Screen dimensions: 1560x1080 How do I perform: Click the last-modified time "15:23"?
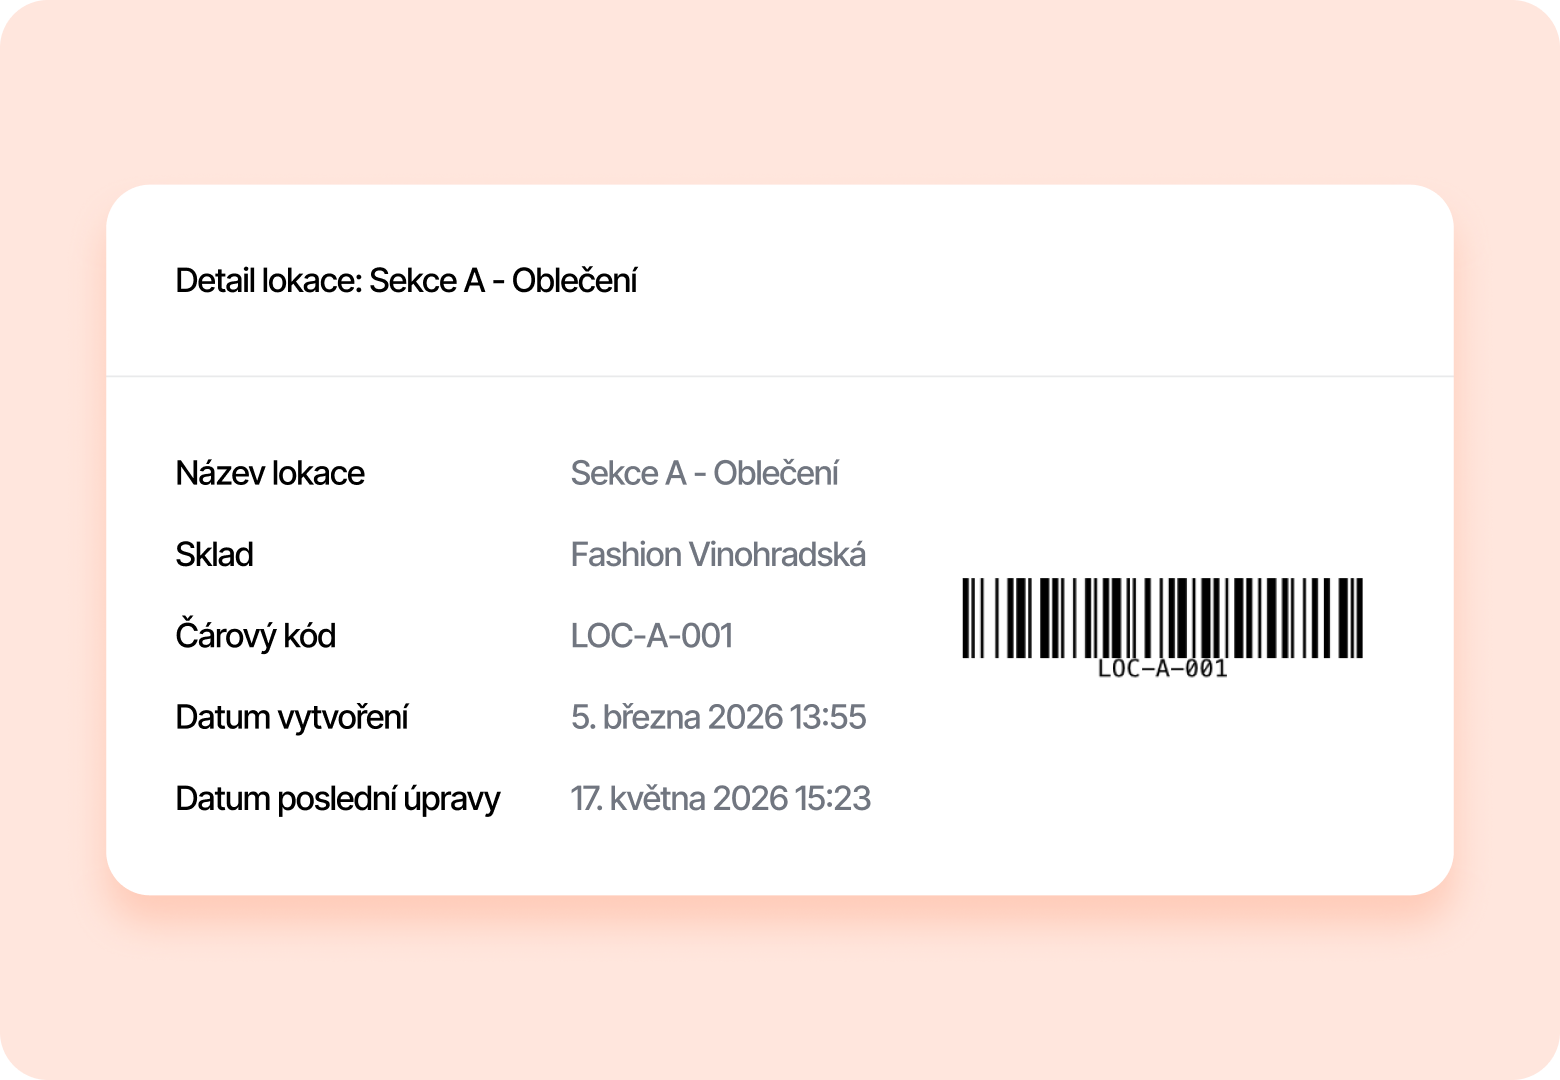click(x=833, y=799)
